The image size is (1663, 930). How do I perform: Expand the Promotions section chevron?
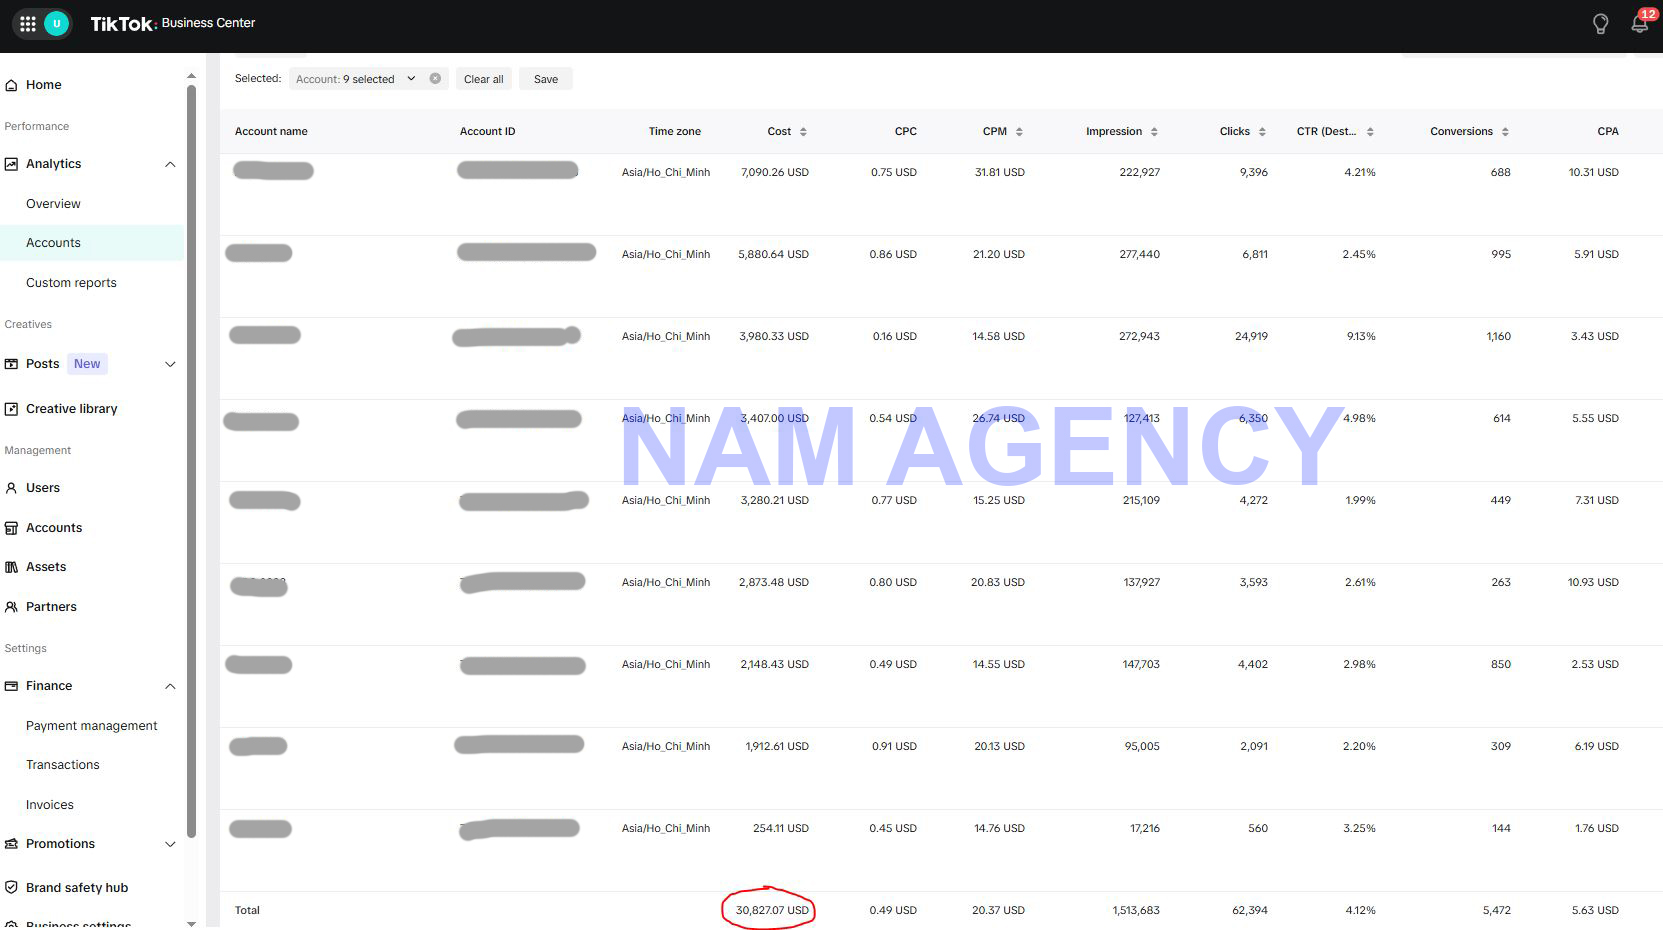170,844
